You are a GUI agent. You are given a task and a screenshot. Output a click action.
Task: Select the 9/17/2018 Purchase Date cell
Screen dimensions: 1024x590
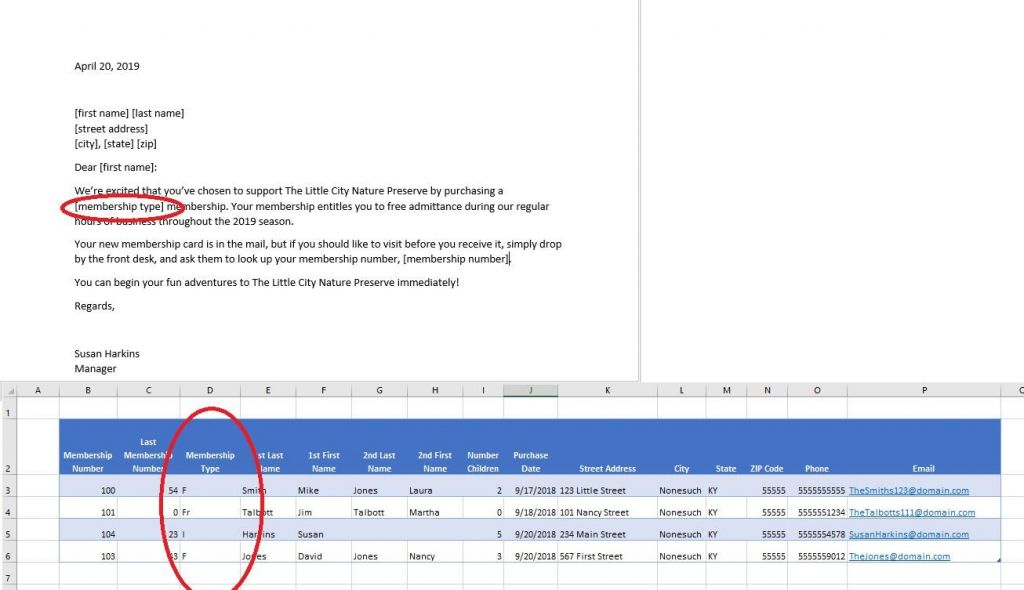coord(530,490)
